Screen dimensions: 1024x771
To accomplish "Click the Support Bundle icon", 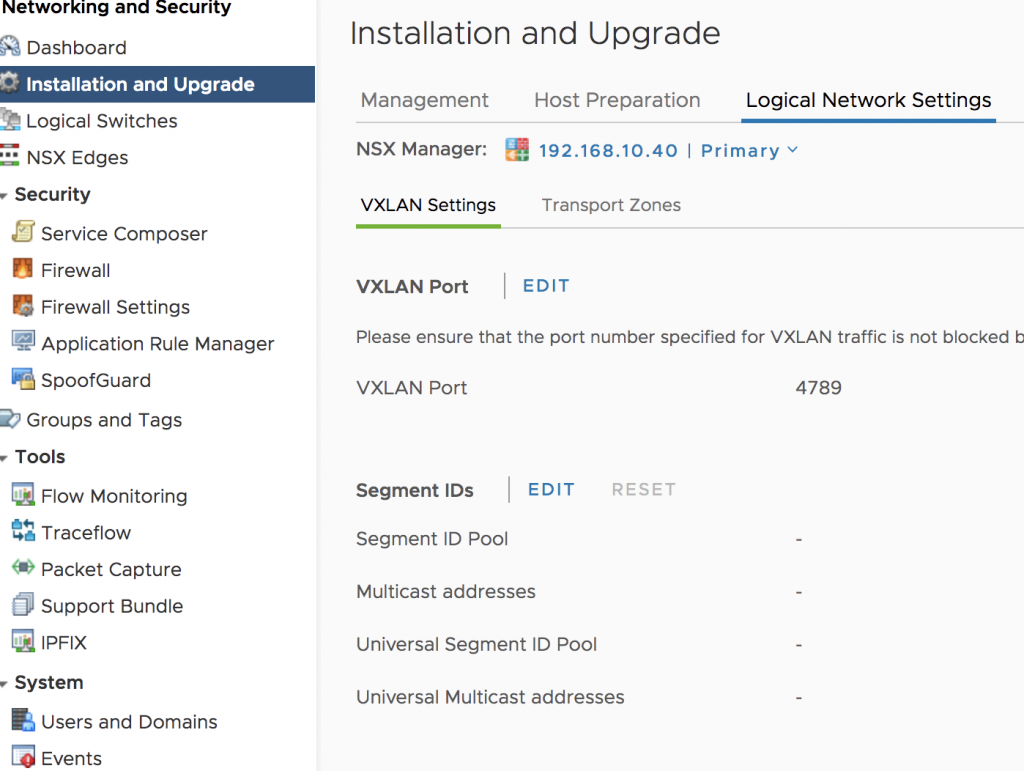I will (23, 604).
